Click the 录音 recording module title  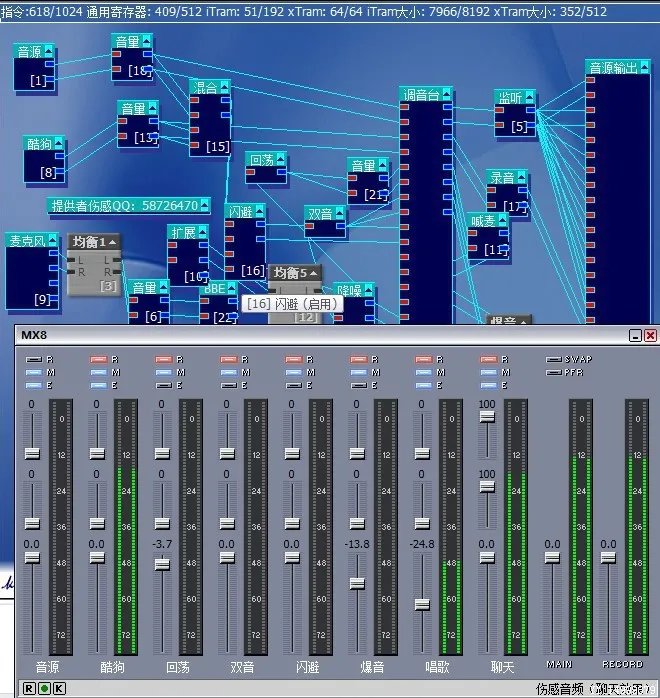501,177
